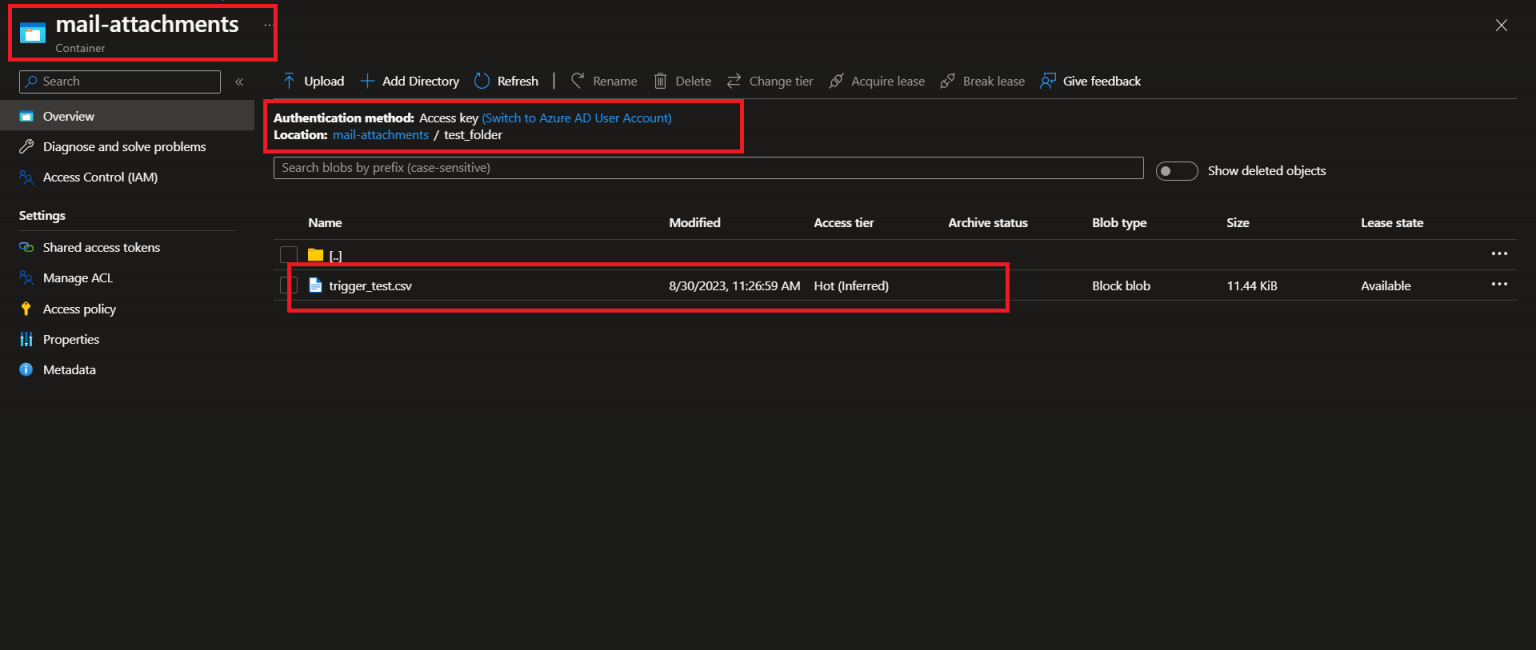Select the Add Directory tool
Screen dimensions: 1536x650
(409, 81)
